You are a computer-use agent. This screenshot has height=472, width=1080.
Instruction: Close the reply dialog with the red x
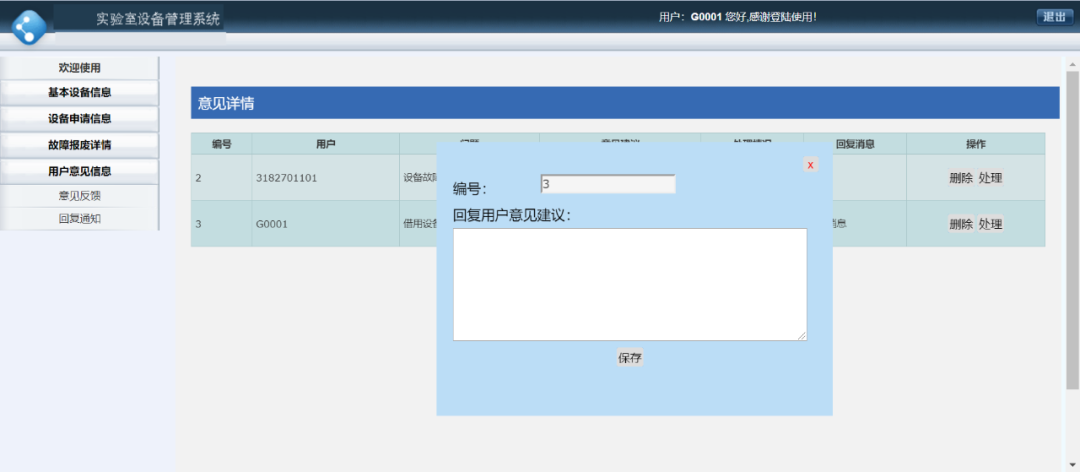(811, 165)
